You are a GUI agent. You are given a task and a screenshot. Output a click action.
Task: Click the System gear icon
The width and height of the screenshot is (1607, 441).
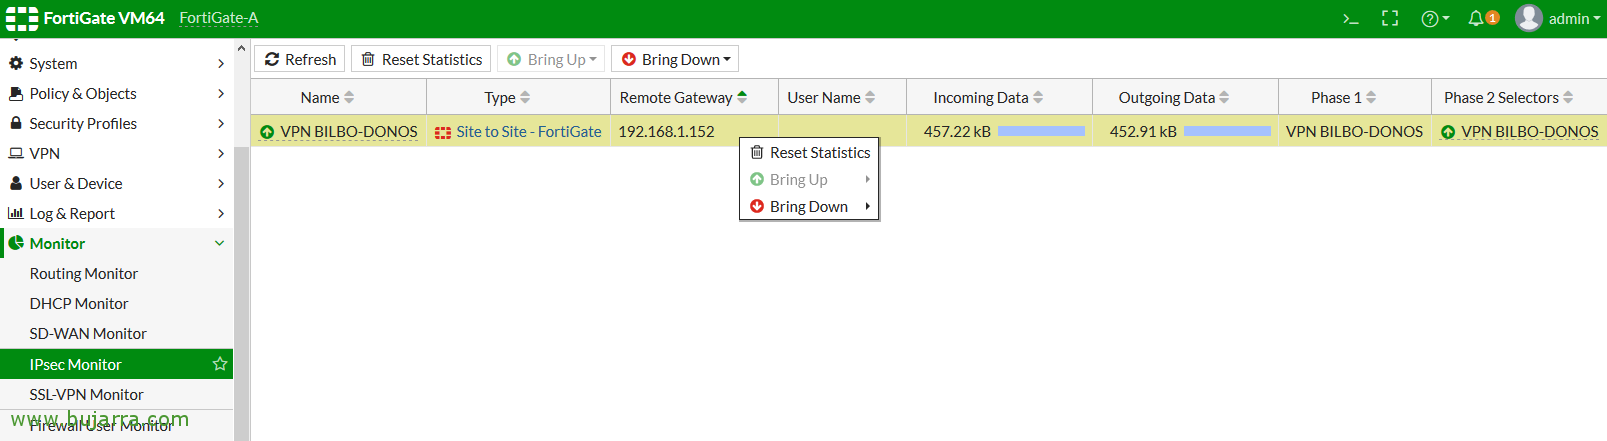point(16,63)
